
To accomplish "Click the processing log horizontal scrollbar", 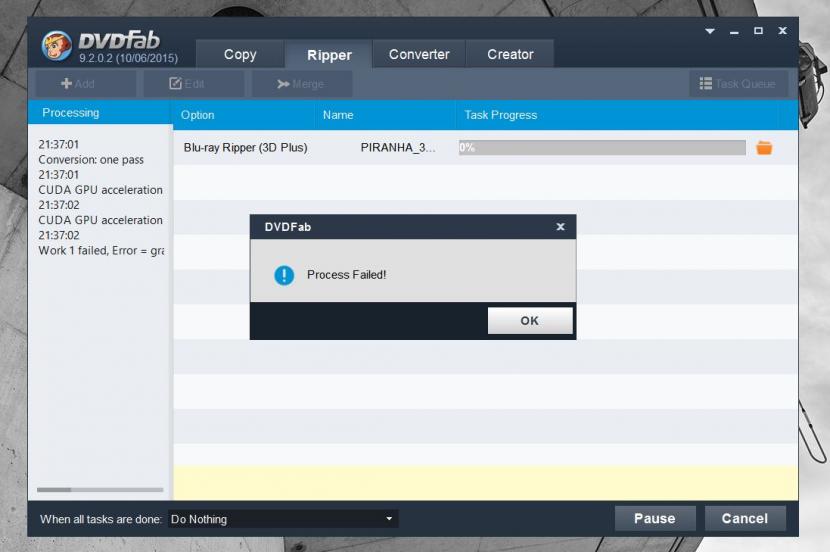I will click(100, 490).
